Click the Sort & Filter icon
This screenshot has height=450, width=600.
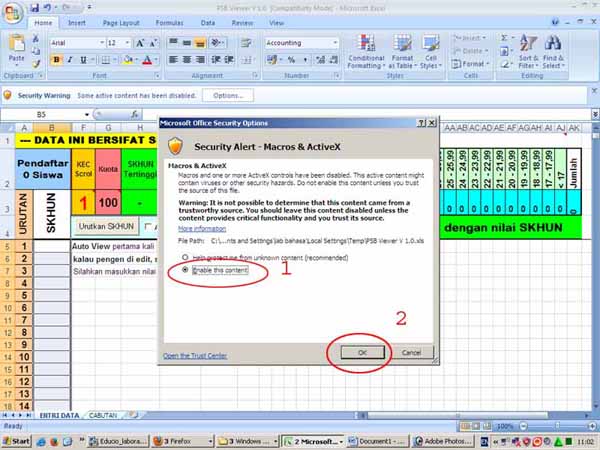[528, 52]
